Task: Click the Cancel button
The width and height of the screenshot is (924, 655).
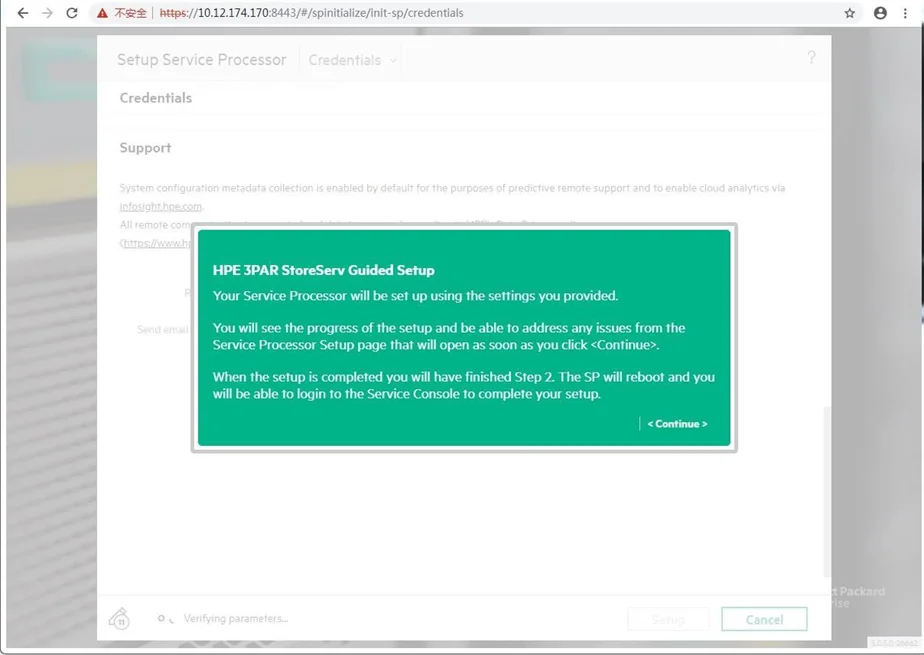Action: 764,619
